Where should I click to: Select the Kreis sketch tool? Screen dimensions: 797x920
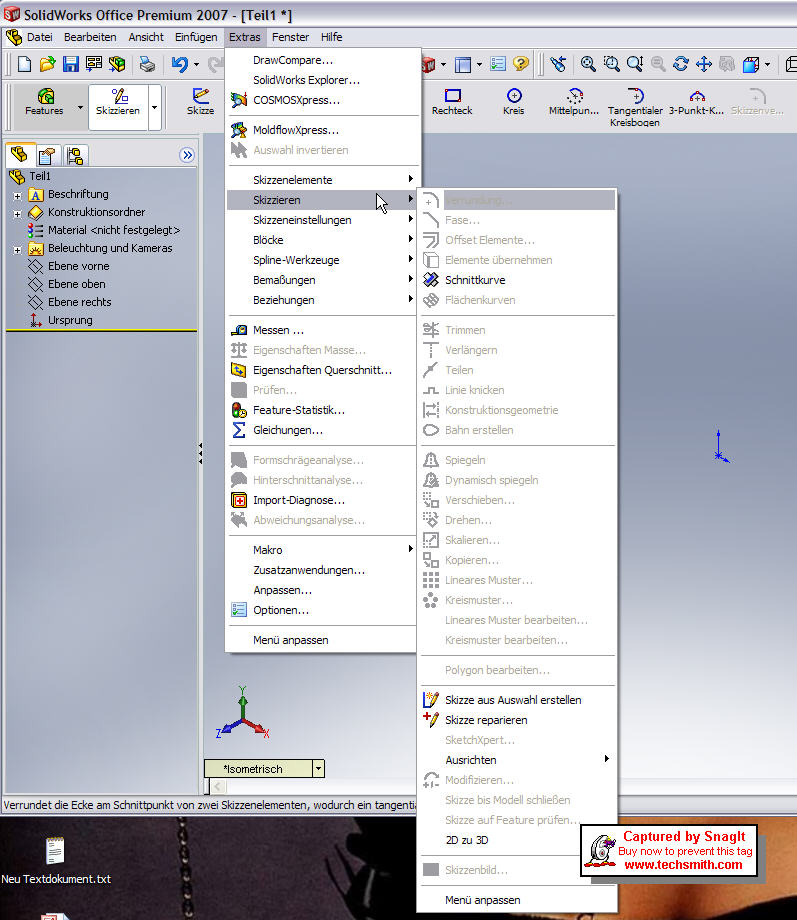(514, 102)
